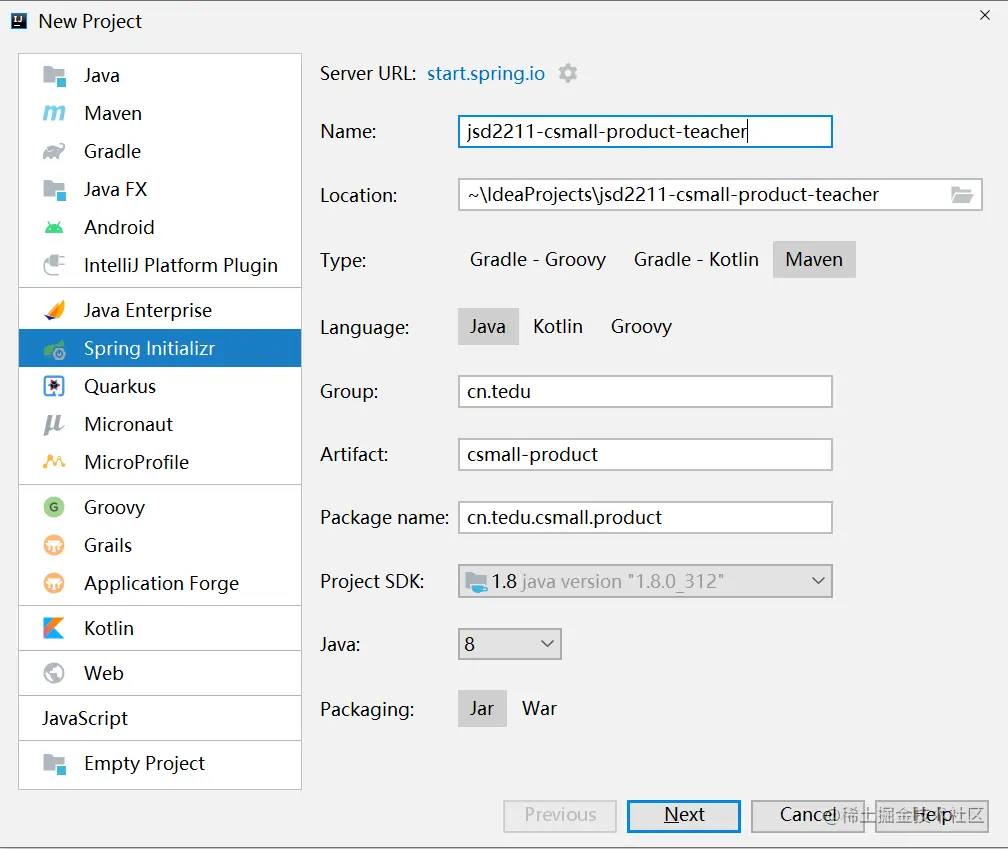Click the Package name field
This screenshot has width=1008, height=849.
[645, 518]
